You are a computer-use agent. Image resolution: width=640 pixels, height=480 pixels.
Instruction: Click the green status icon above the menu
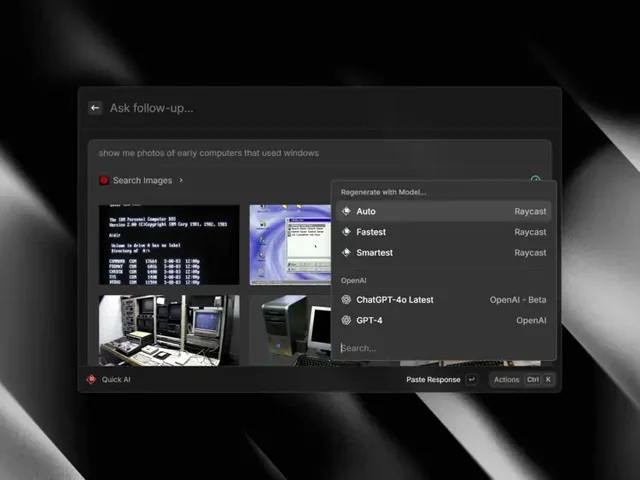point(536,179)
